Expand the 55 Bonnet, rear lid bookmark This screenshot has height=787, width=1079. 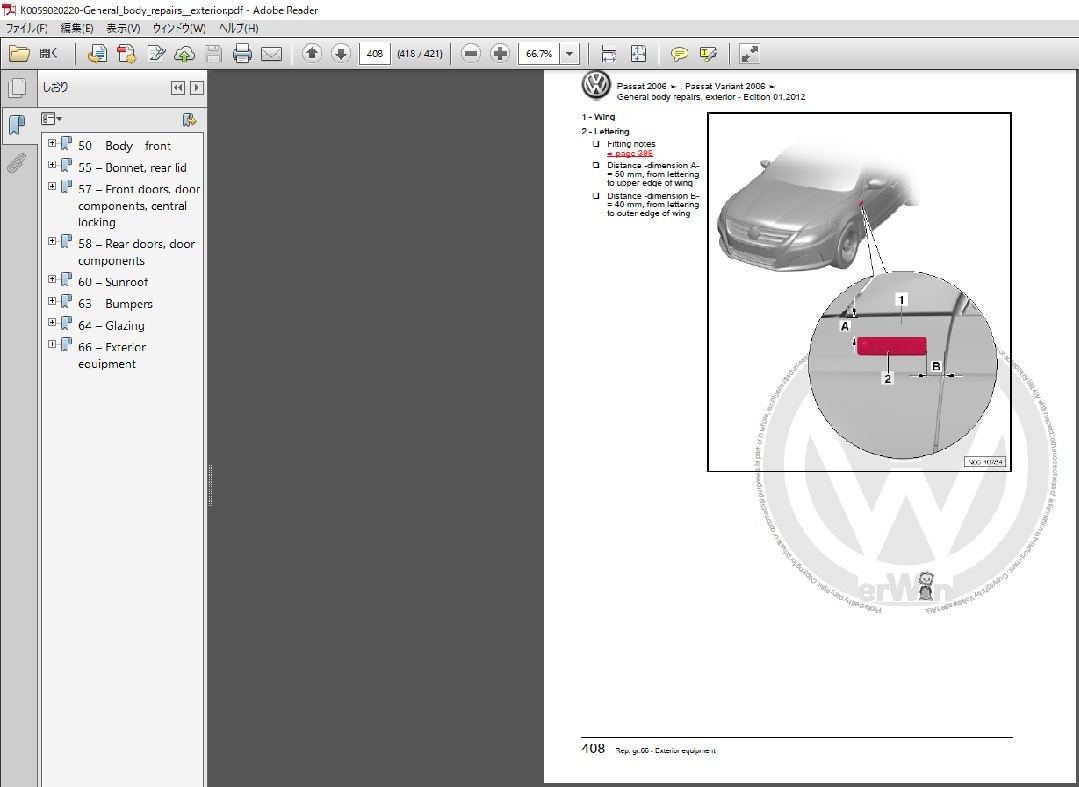pyautogui.click(x=52, y=165)
